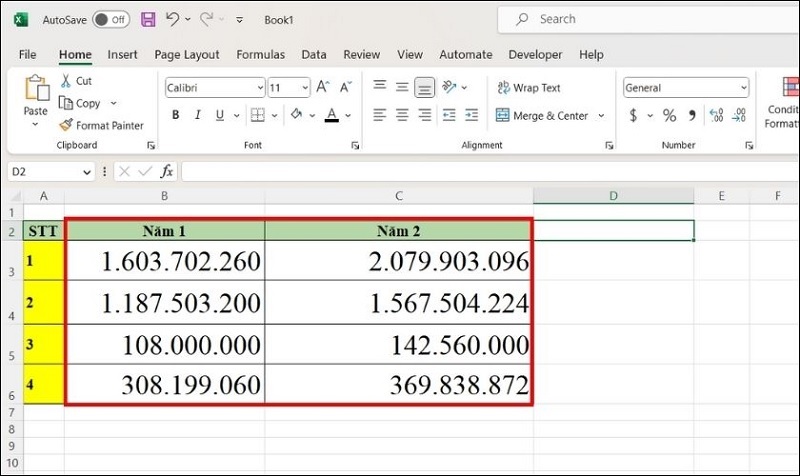Click the Save floppy disk icon

[x=148, y=19]
